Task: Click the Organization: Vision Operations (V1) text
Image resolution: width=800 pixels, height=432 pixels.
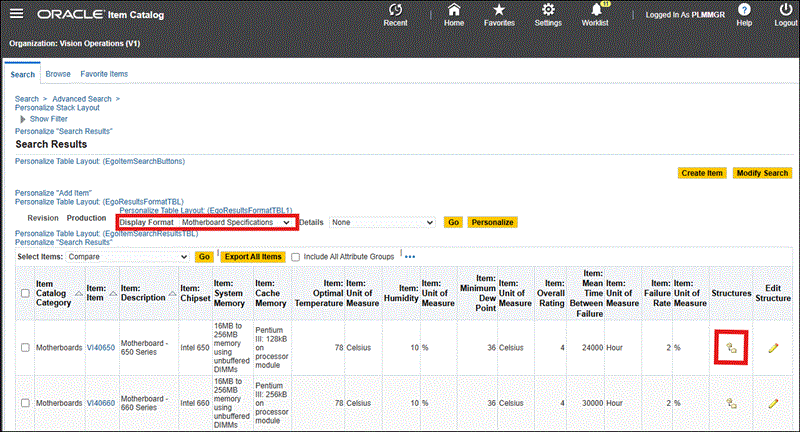Action: pyautogui.click(x=74, y=44)
